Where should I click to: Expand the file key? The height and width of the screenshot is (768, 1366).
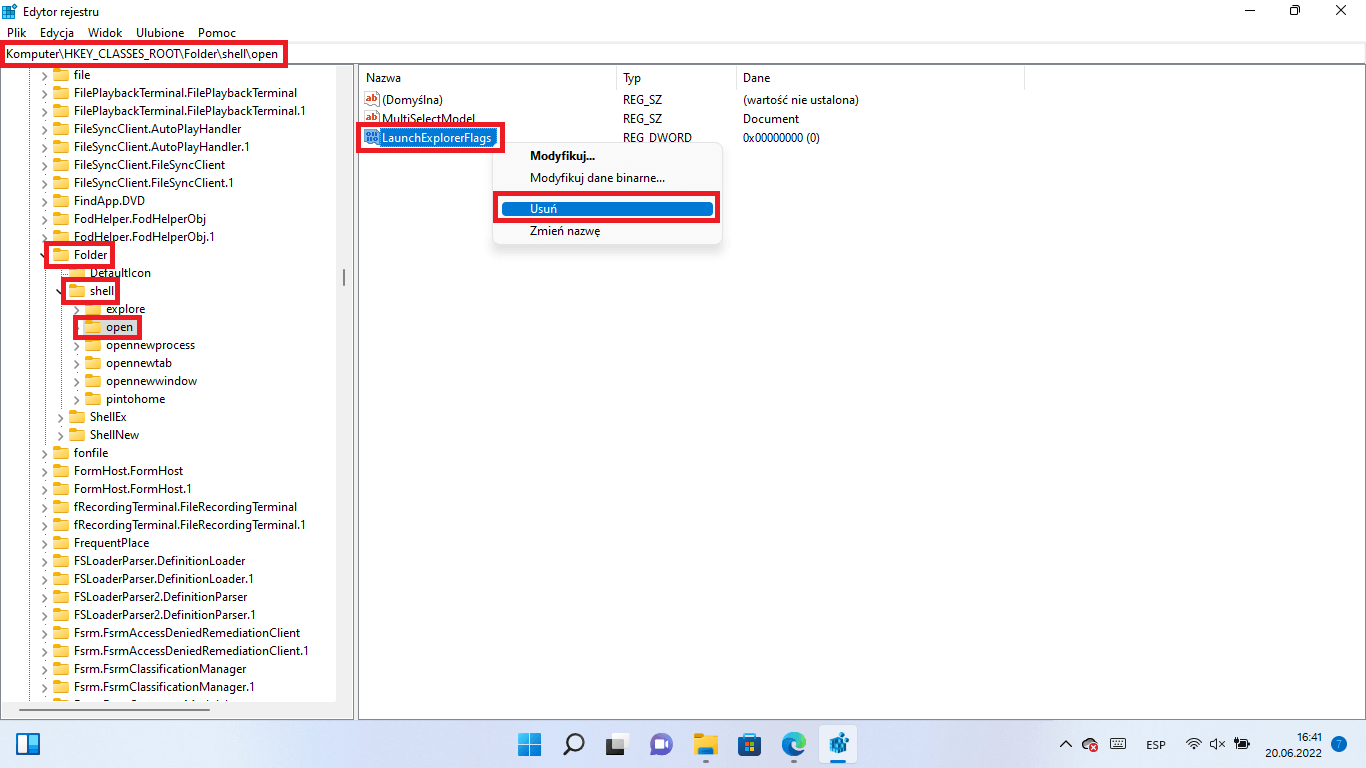[44, 75]
